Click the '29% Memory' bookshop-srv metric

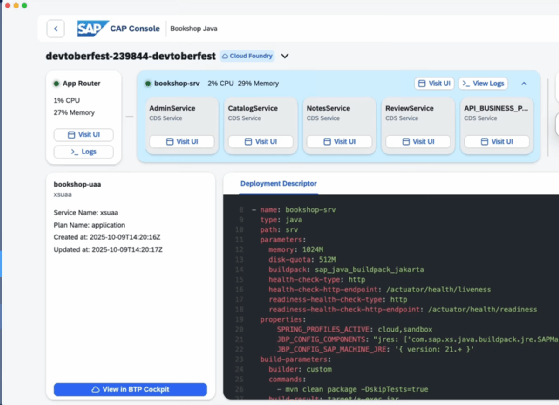(258, 83)
